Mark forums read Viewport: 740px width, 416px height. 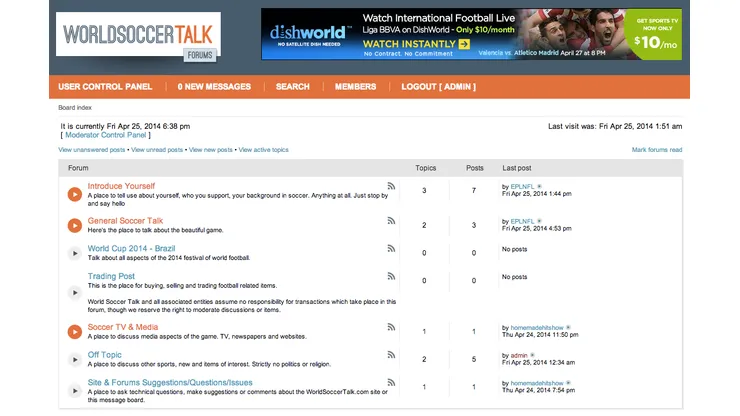coord(656,150)
